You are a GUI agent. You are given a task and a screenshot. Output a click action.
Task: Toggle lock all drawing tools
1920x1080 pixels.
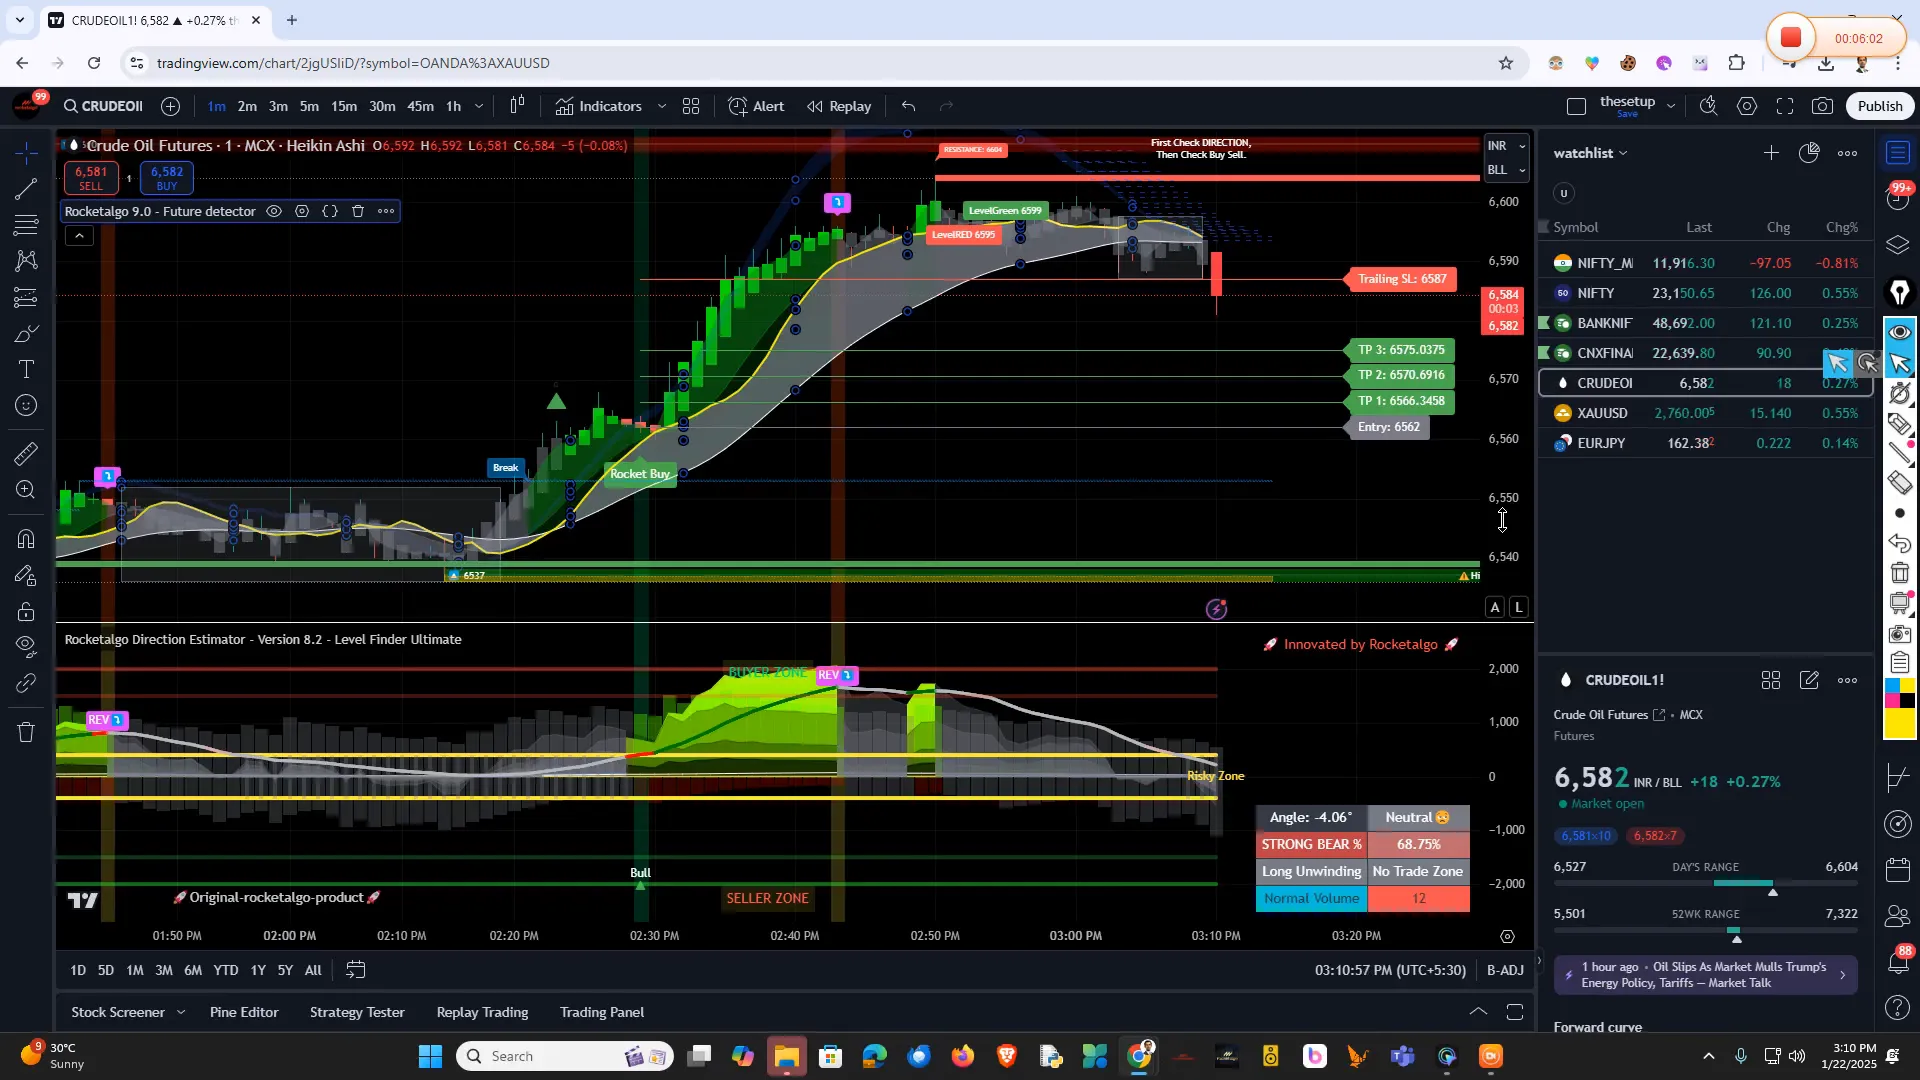[27, 611]
